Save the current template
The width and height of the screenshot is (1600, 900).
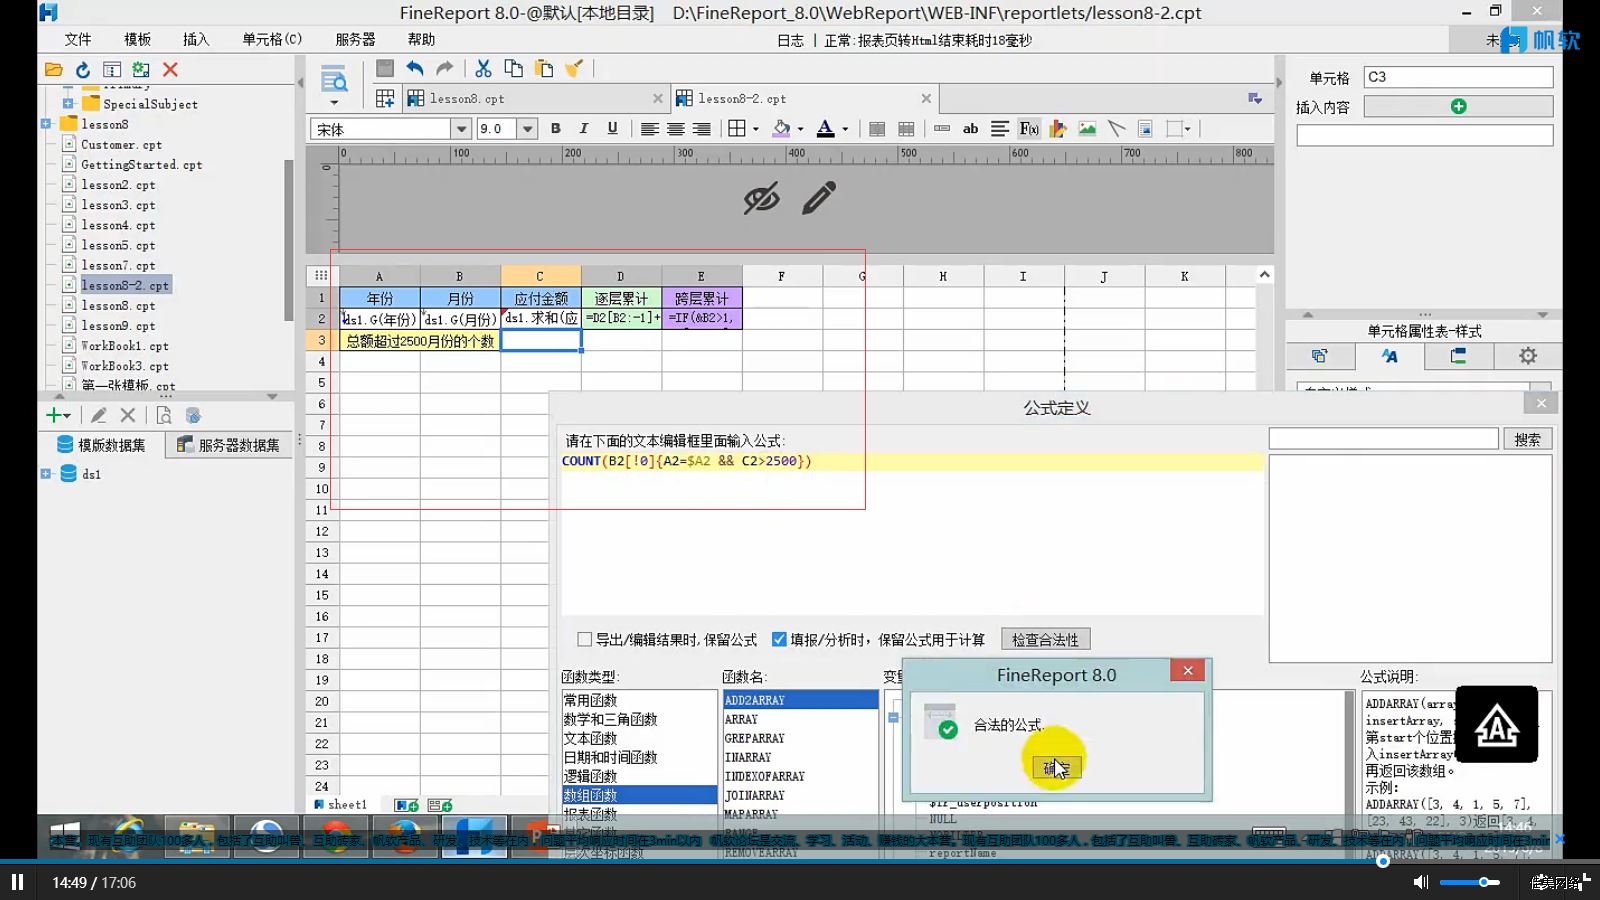point(385,68)
